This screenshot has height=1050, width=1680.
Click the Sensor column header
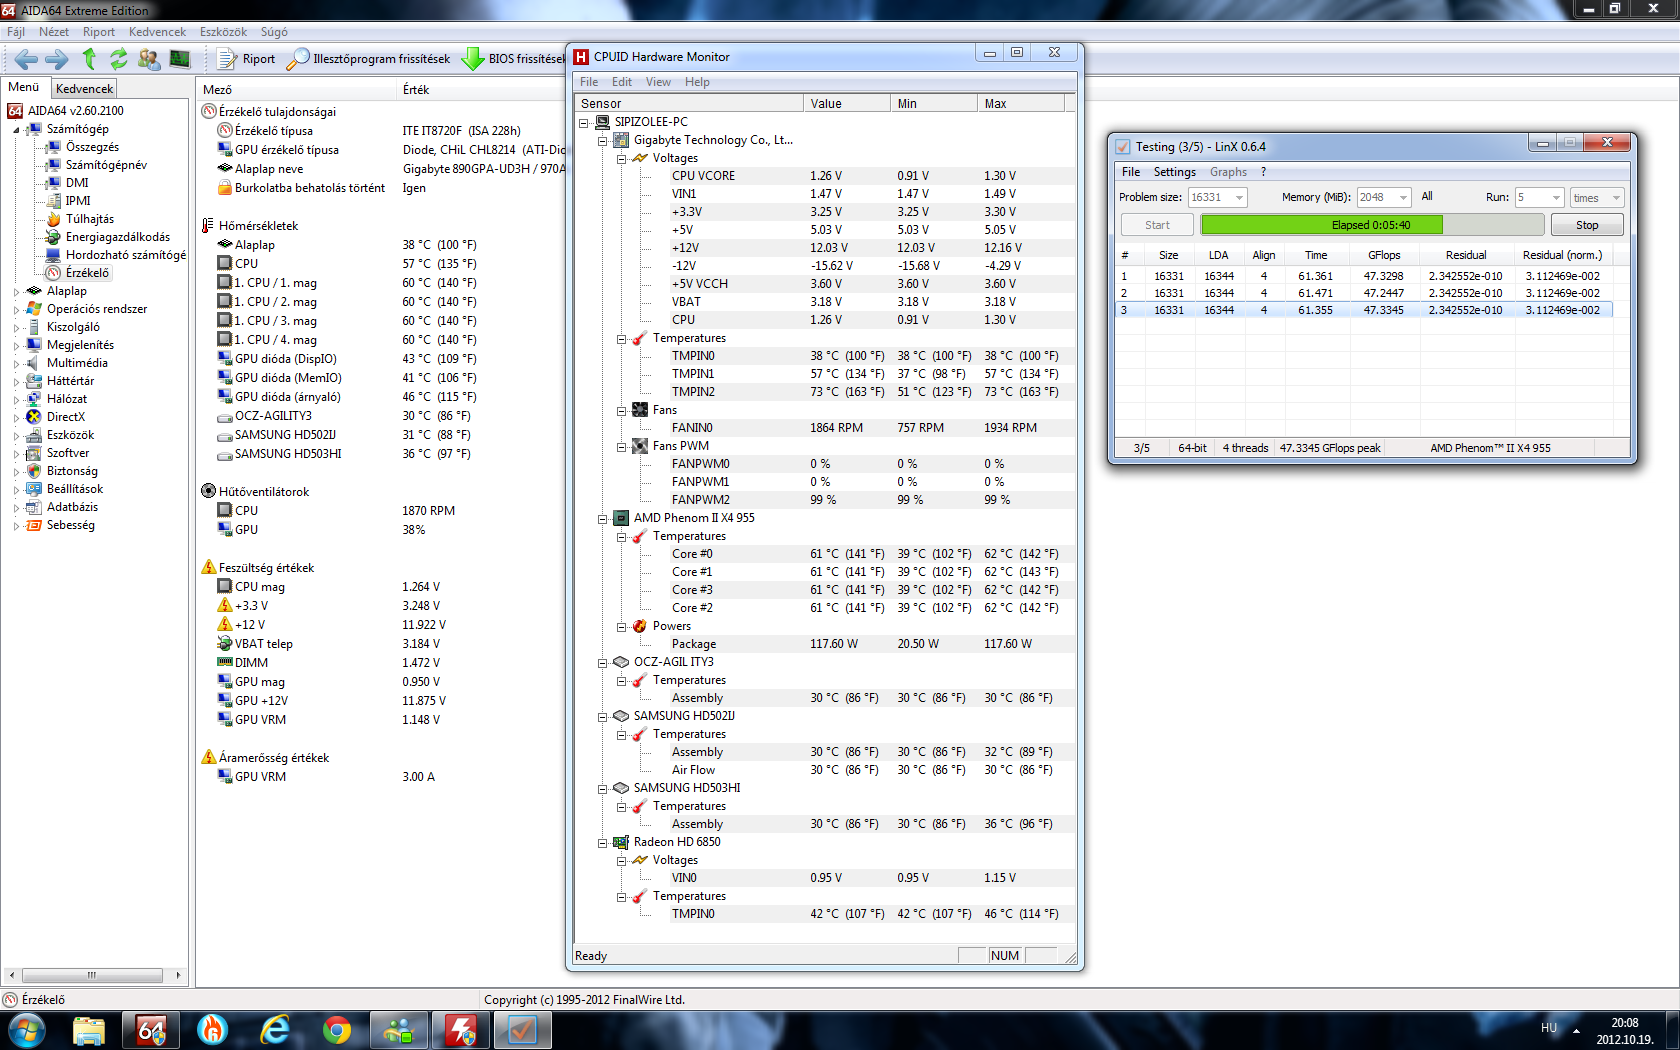[x=689, y=104]
